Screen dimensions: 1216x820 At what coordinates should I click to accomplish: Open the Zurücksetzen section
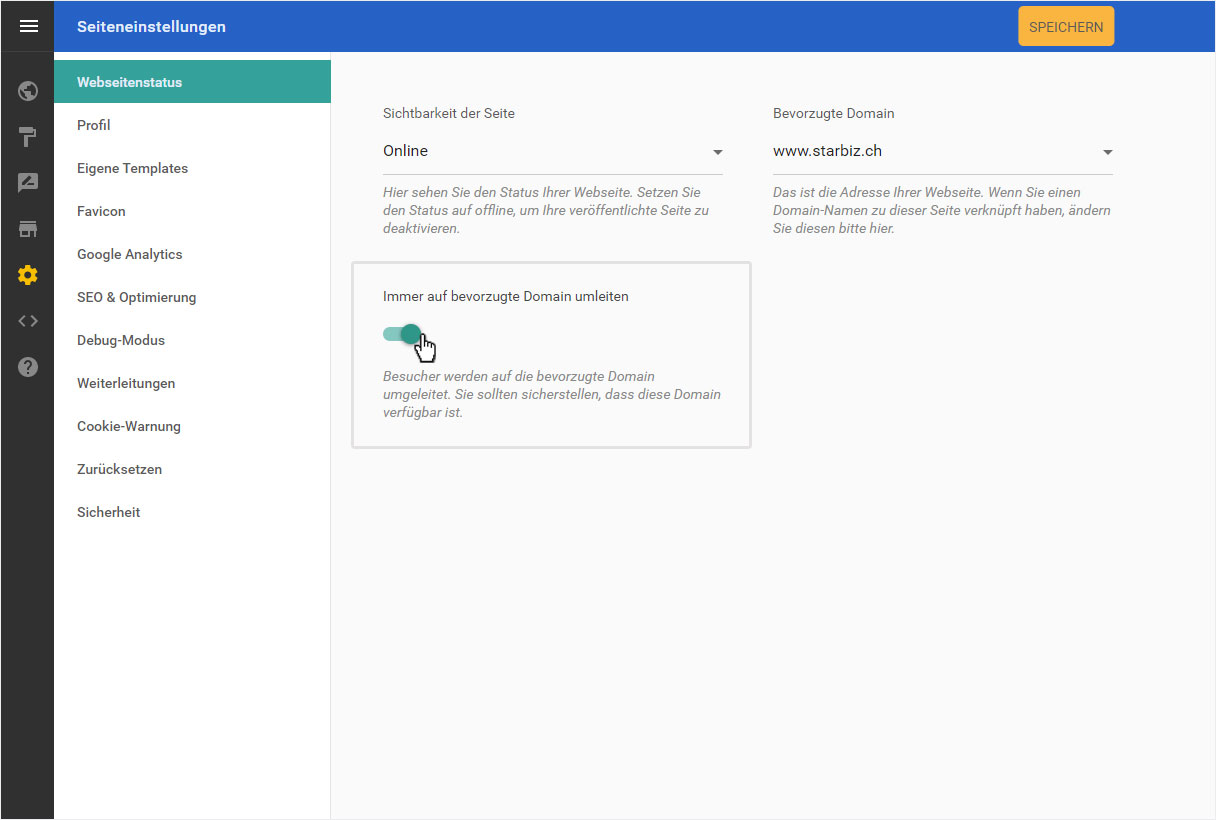[192, 469]
